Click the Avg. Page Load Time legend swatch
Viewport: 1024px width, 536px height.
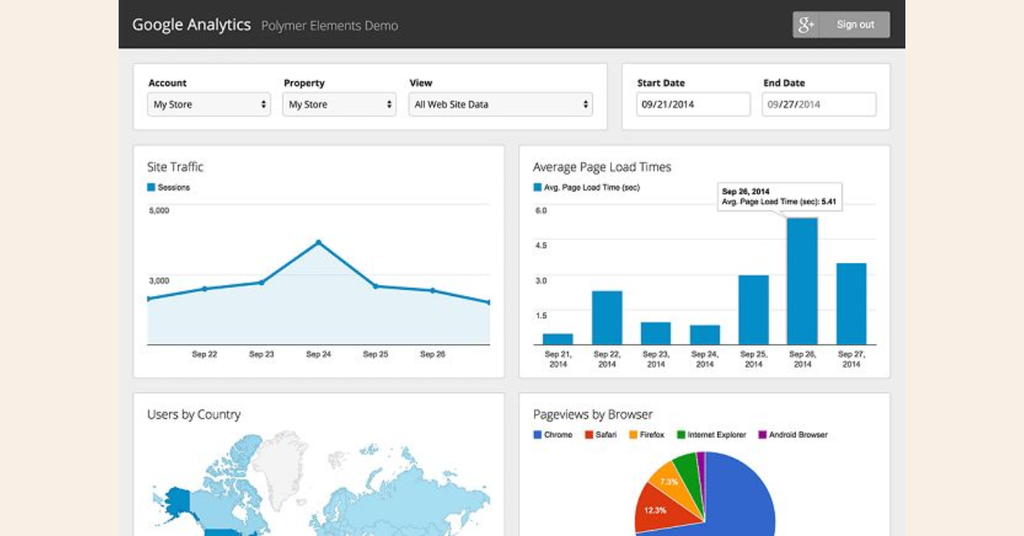click(537, 187)
